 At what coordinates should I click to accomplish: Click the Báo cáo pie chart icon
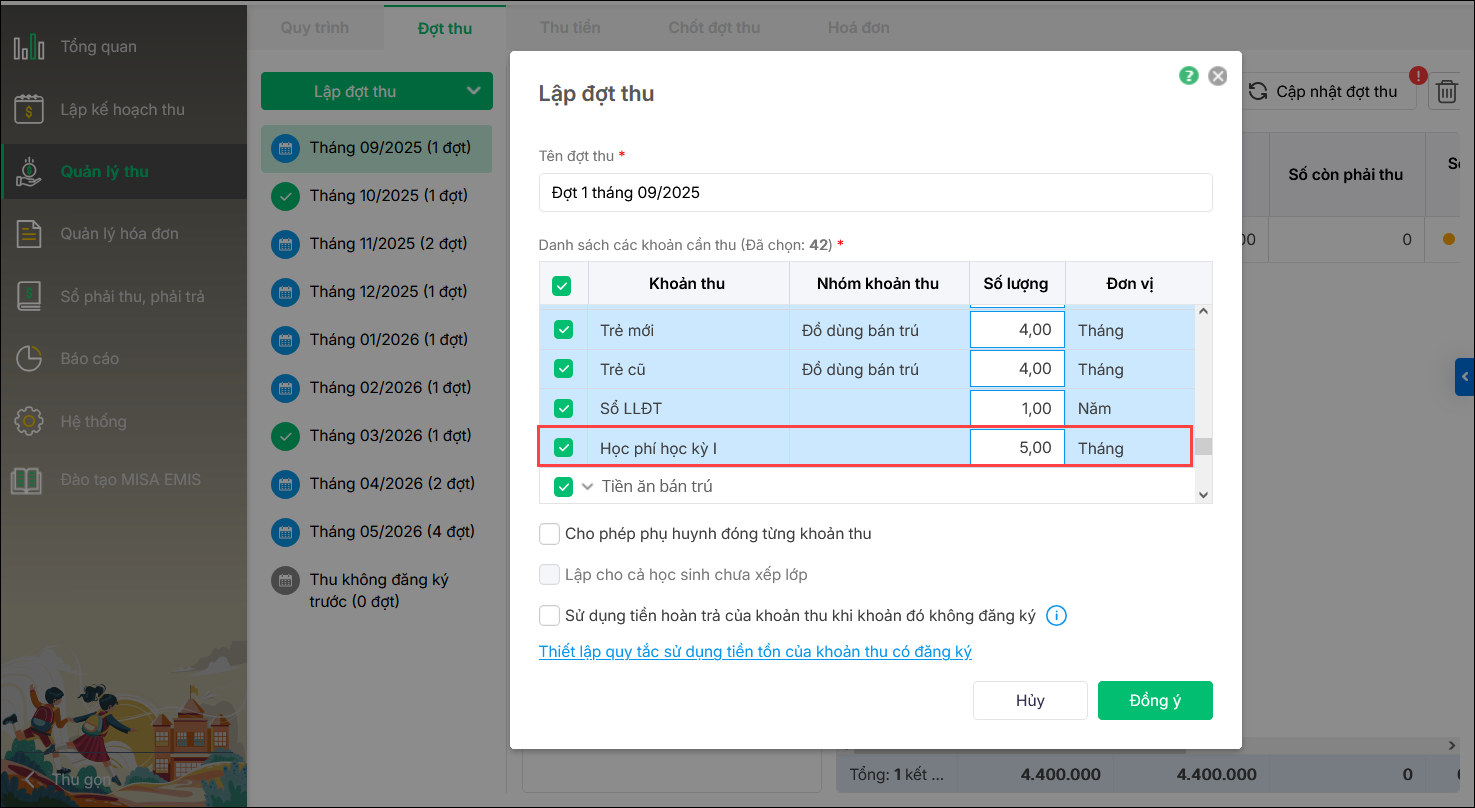tap(29, 358)
